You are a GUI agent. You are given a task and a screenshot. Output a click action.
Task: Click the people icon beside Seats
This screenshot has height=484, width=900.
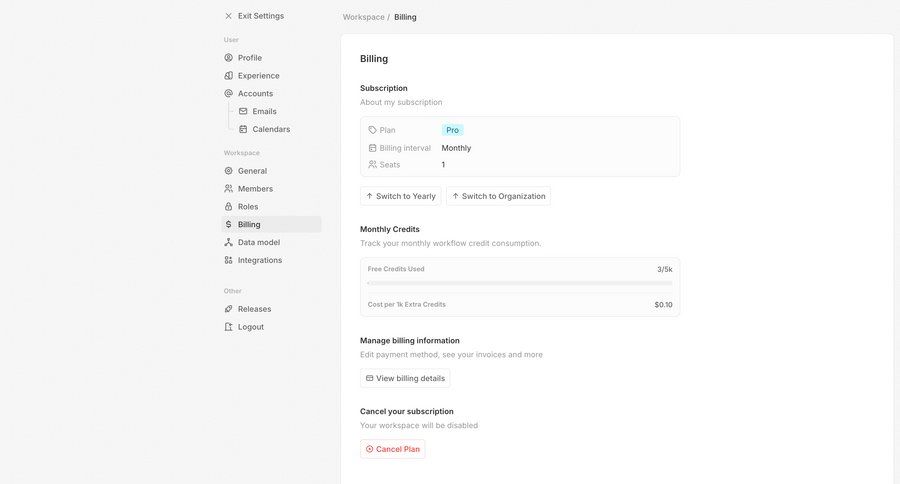(373, 165)
